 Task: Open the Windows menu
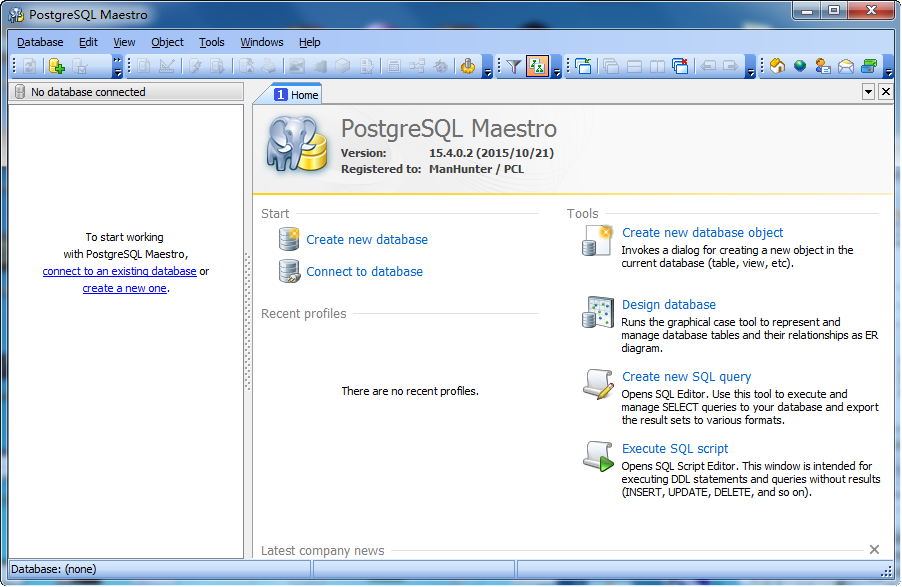pyautogui.click(x=262, y=42)
